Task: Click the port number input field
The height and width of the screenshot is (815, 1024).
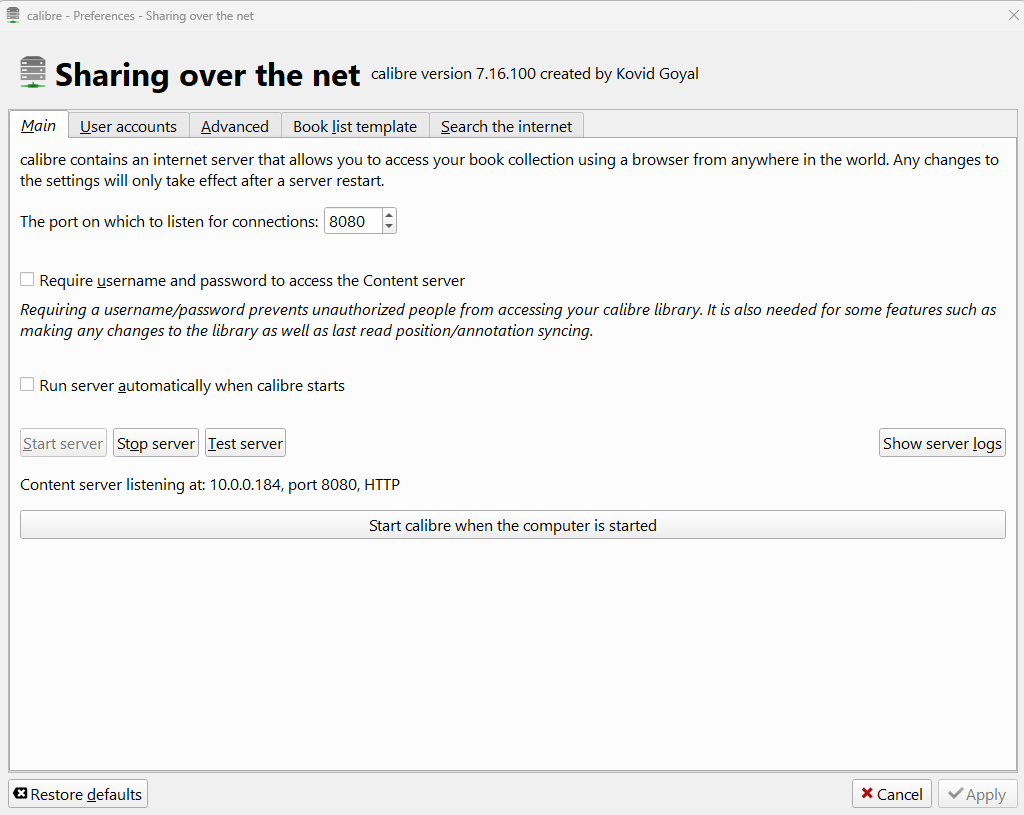Action: [x=352, y=221]
